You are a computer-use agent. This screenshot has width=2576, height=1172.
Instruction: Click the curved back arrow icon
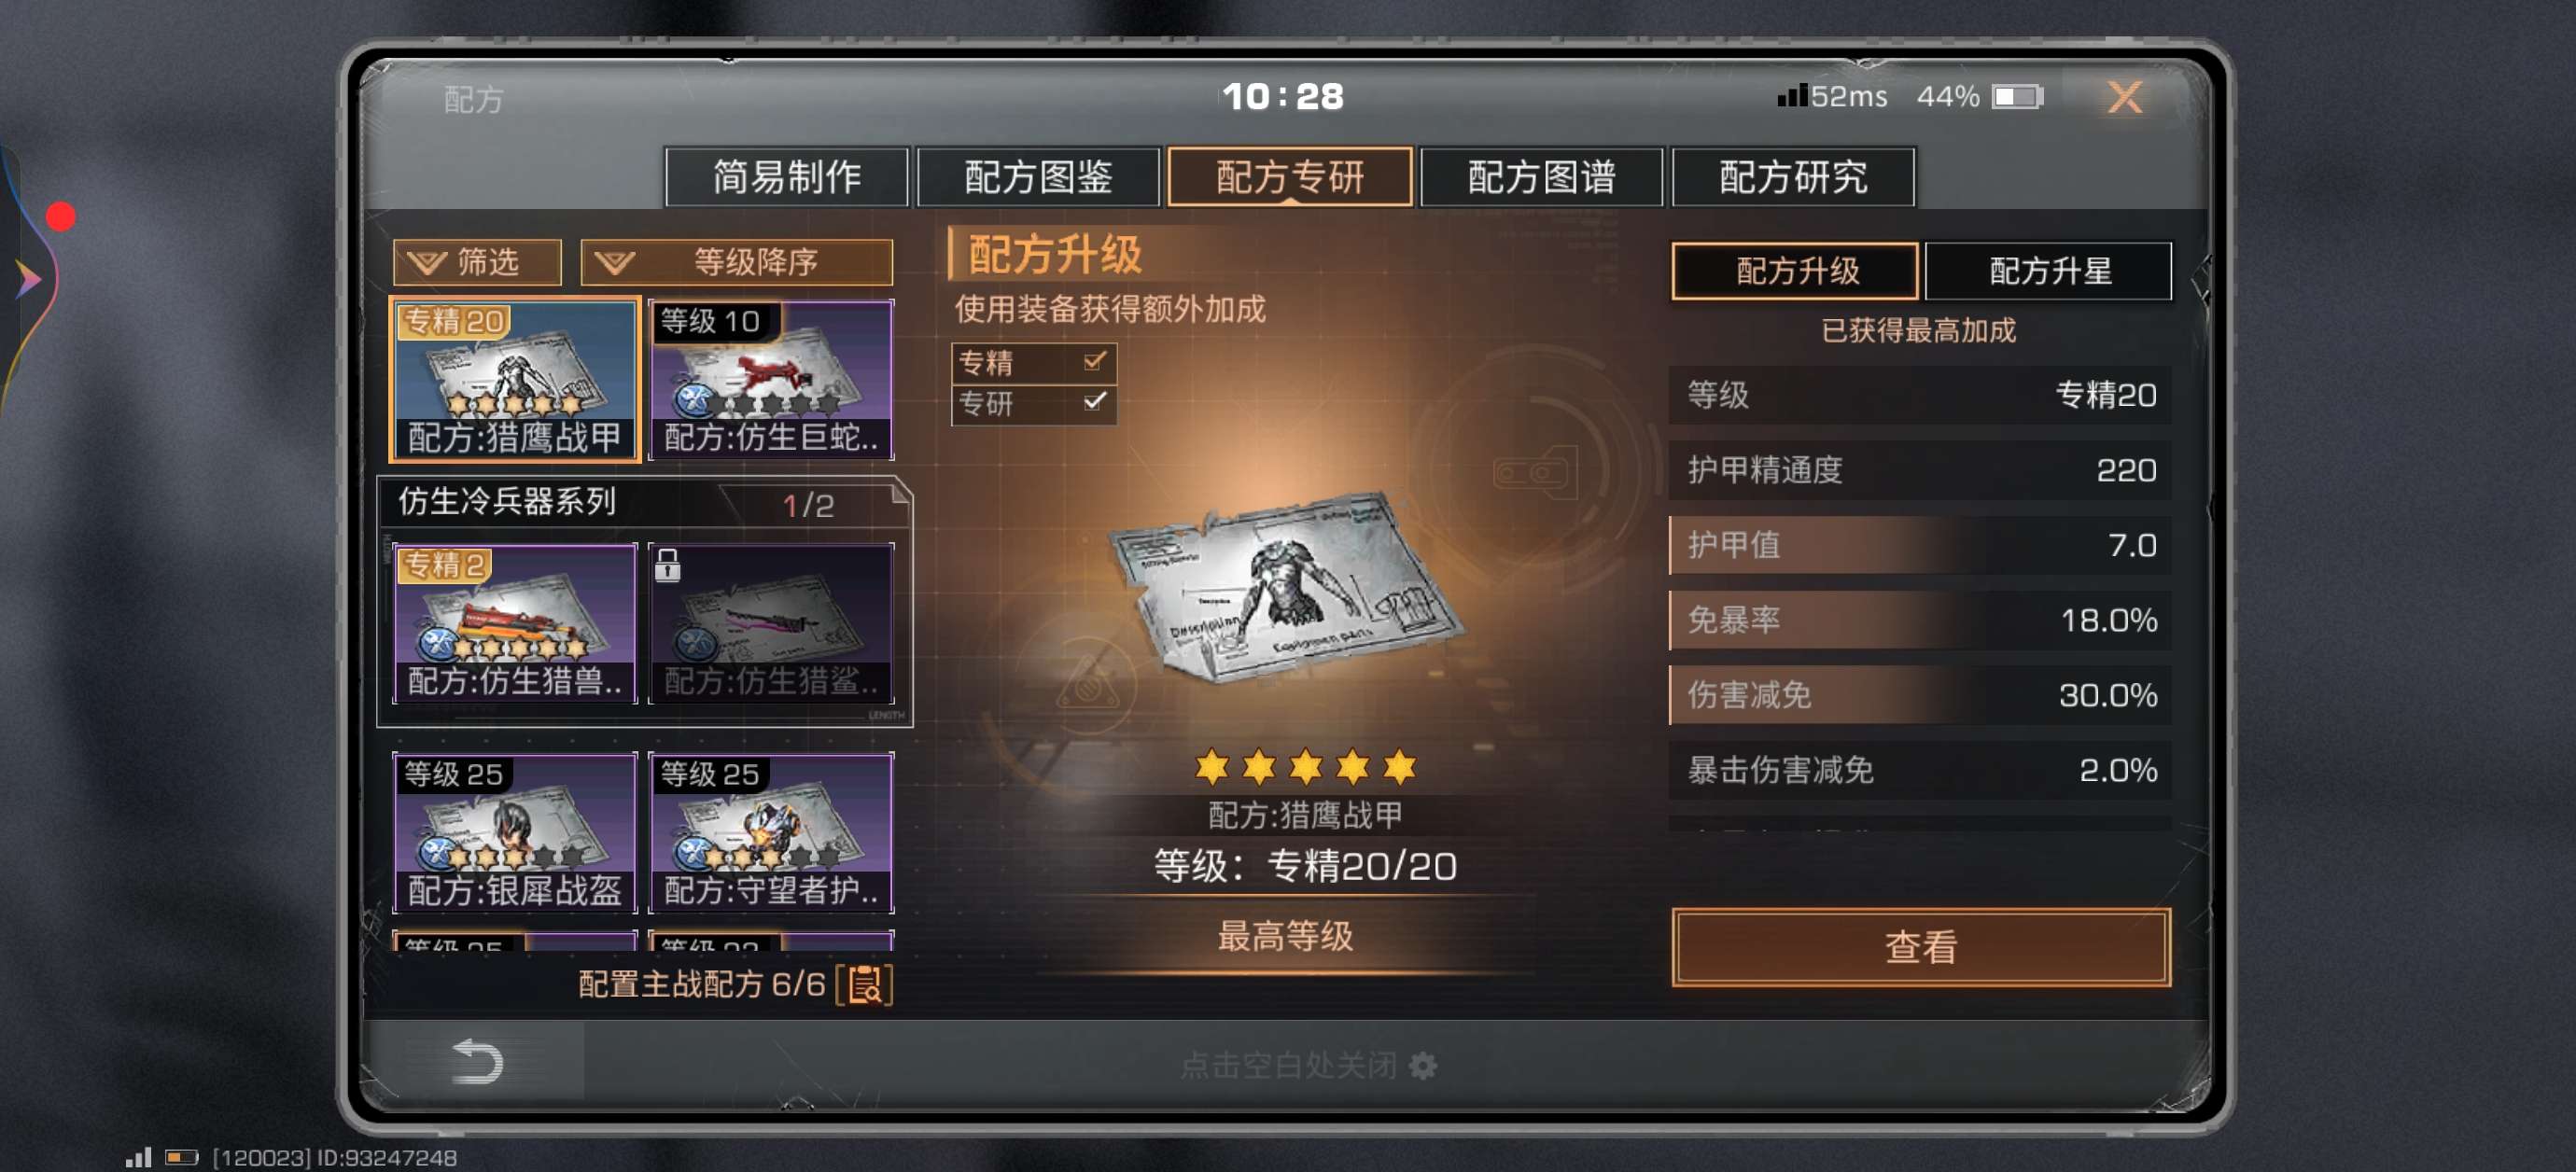point(477,1061)
